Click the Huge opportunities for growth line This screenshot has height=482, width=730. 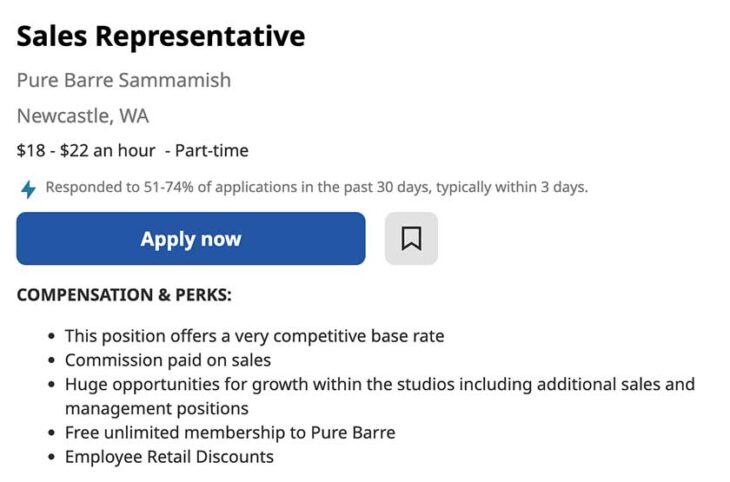(x=379, y=384)
